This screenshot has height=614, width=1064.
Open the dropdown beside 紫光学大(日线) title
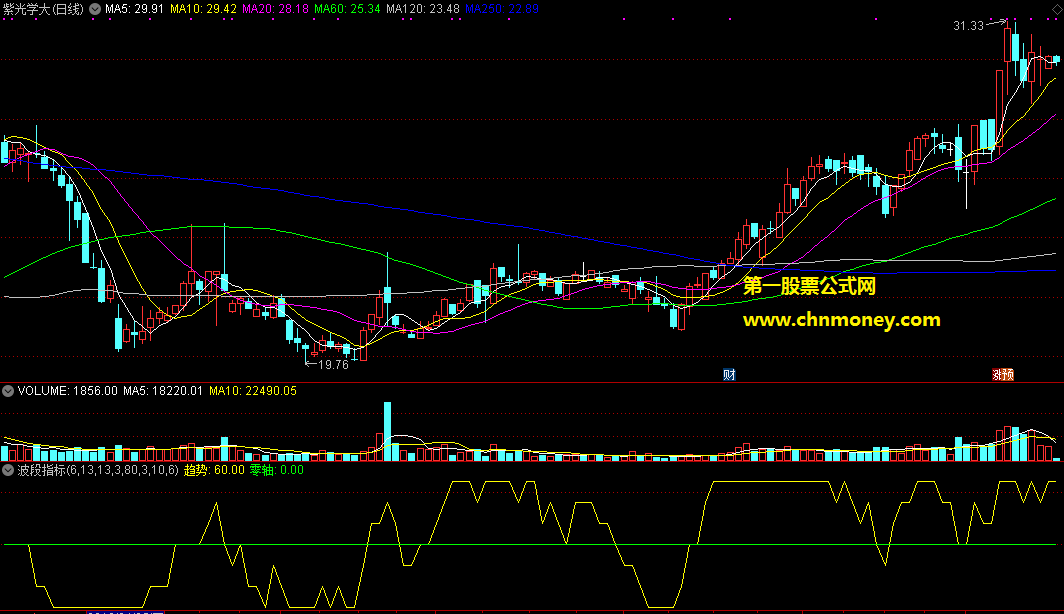point(95,9)
